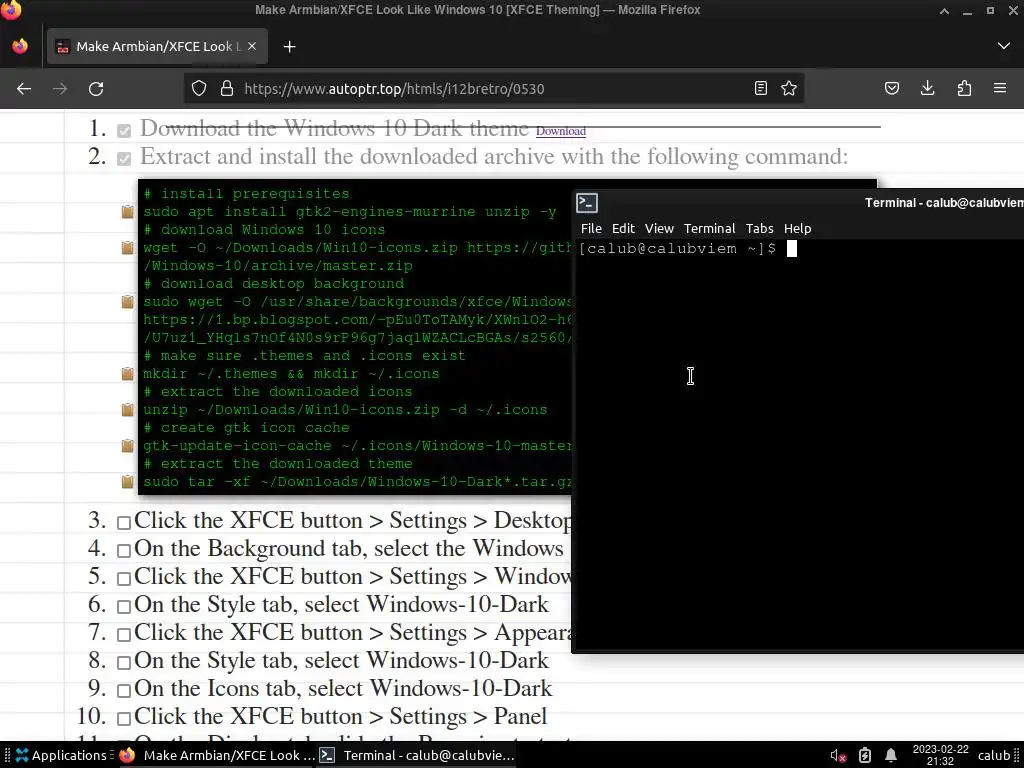Open Pocket save icon in toolbar
Image resolution: width=1024 pixels, height=768 pixels.
(891, 88)
